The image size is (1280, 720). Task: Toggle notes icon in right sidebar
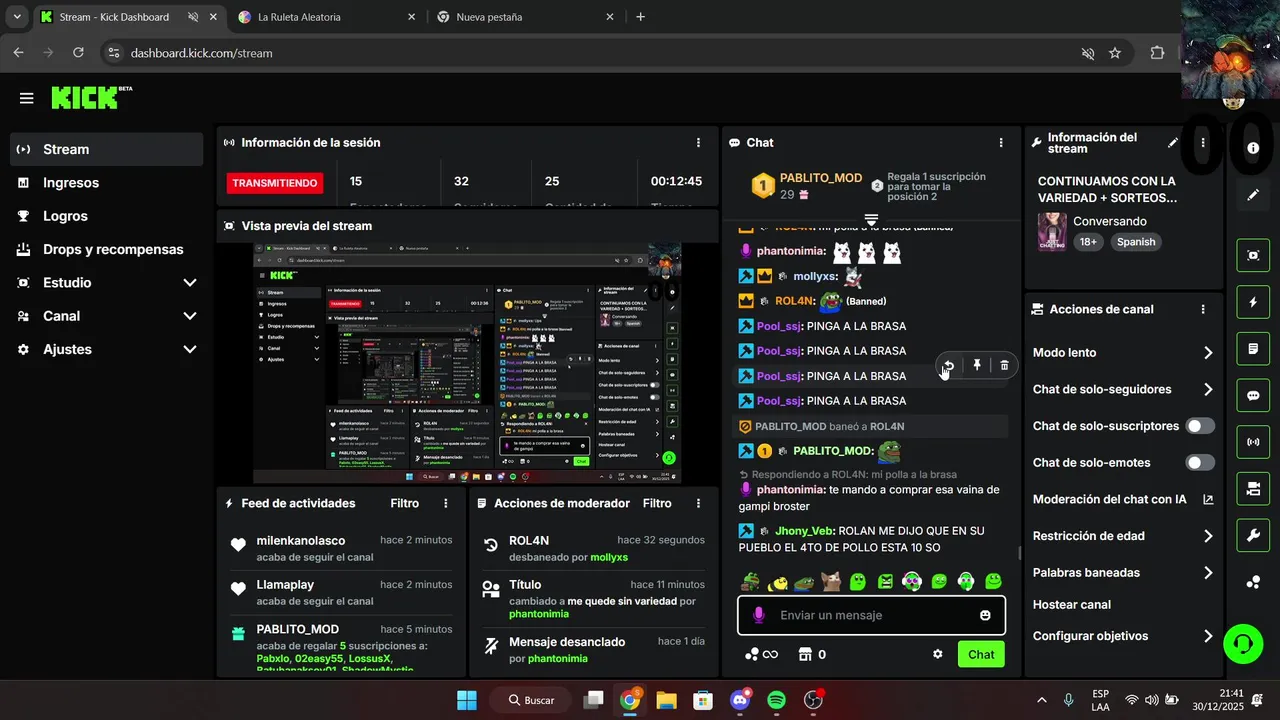tap(1253, 349)
